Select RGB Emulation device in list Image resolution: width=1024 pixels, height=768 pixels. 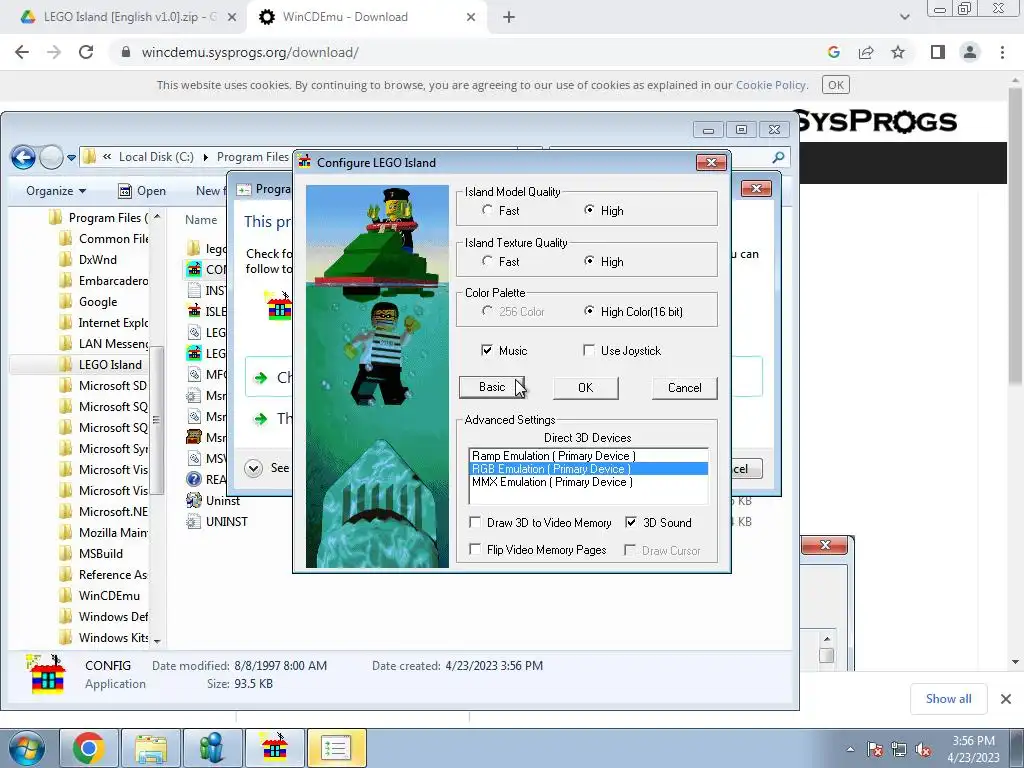point(588,469)
